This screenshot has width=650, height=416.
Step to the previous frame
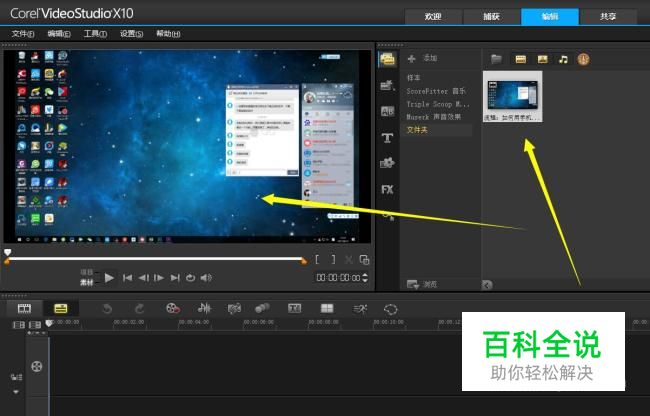coord(143,278)
